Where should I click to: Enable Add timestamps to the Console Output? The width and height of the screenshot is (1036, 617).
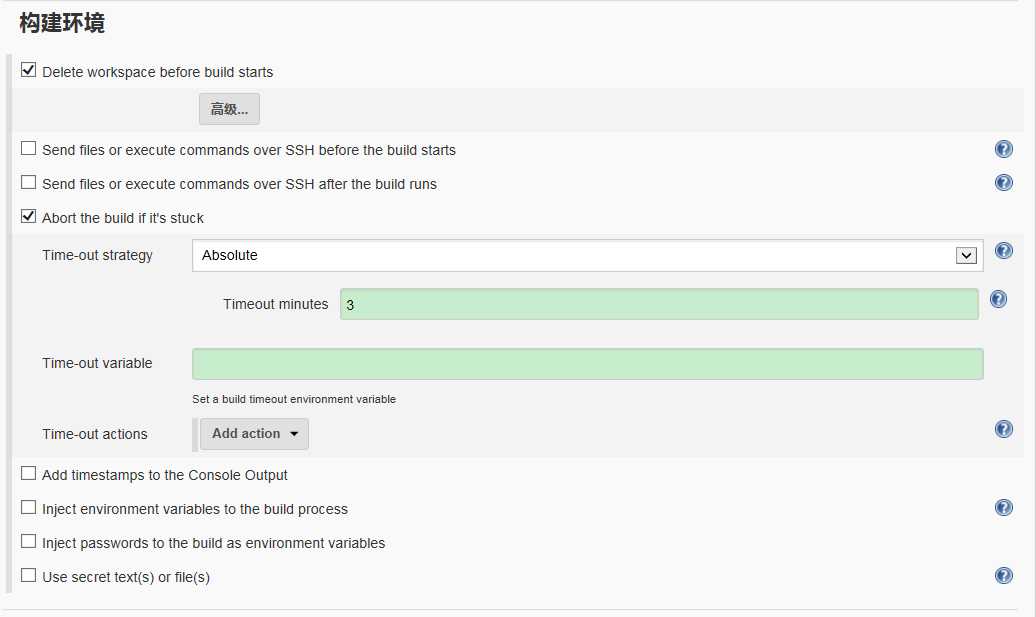tap(28, 473)
